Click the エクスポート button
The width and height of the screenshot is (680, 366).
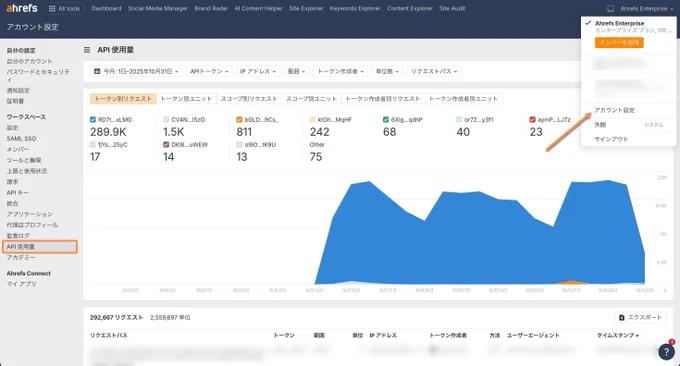coord(641,317)
